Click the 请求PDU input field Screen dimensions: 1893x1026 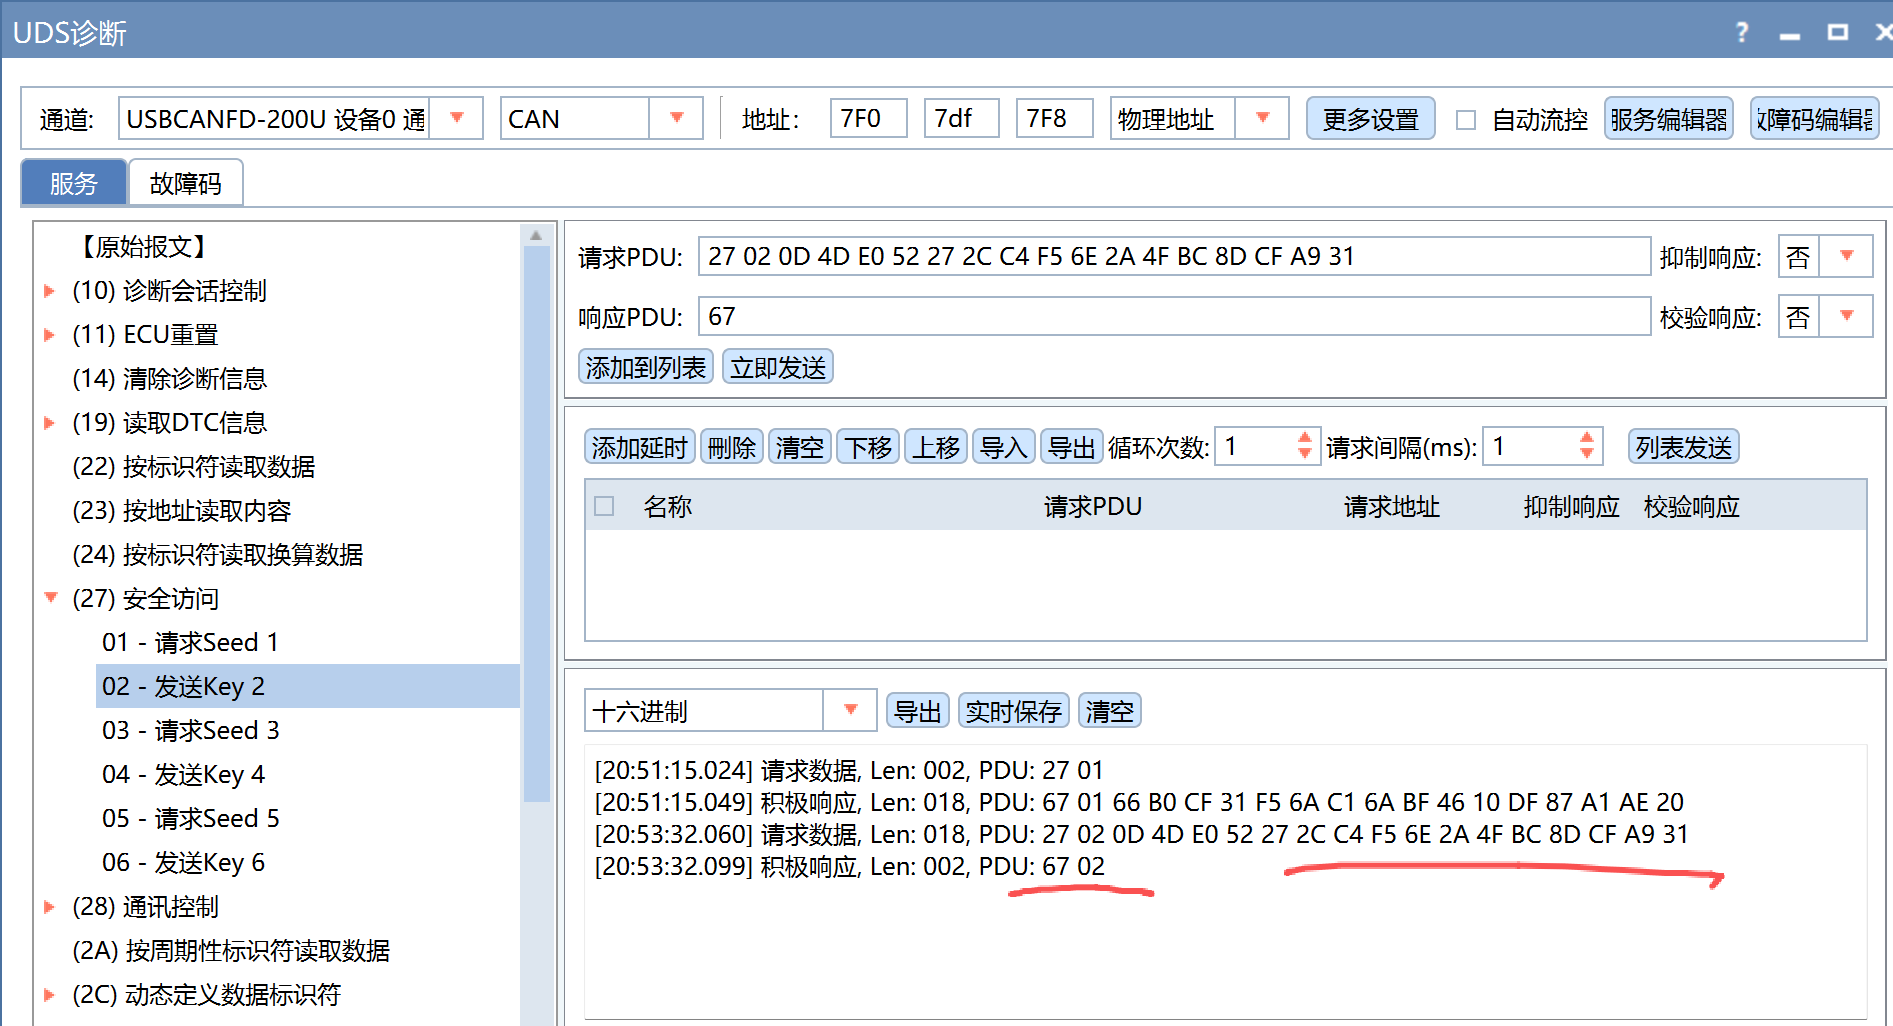1174,256
